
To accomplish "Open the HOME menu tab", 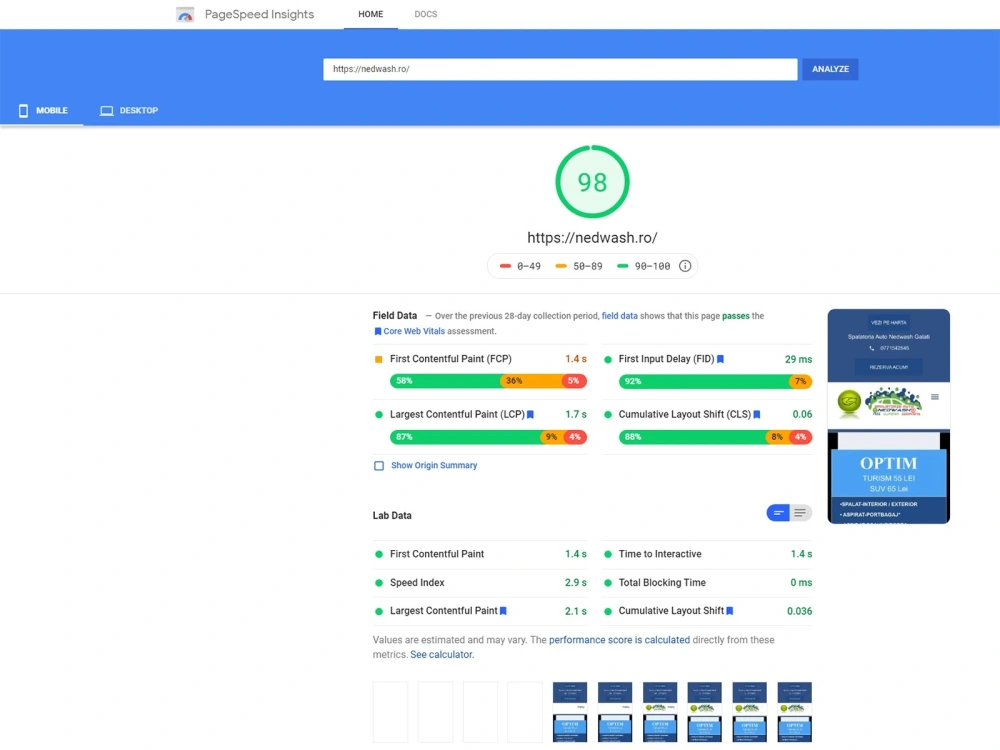I will pos(371,14).
